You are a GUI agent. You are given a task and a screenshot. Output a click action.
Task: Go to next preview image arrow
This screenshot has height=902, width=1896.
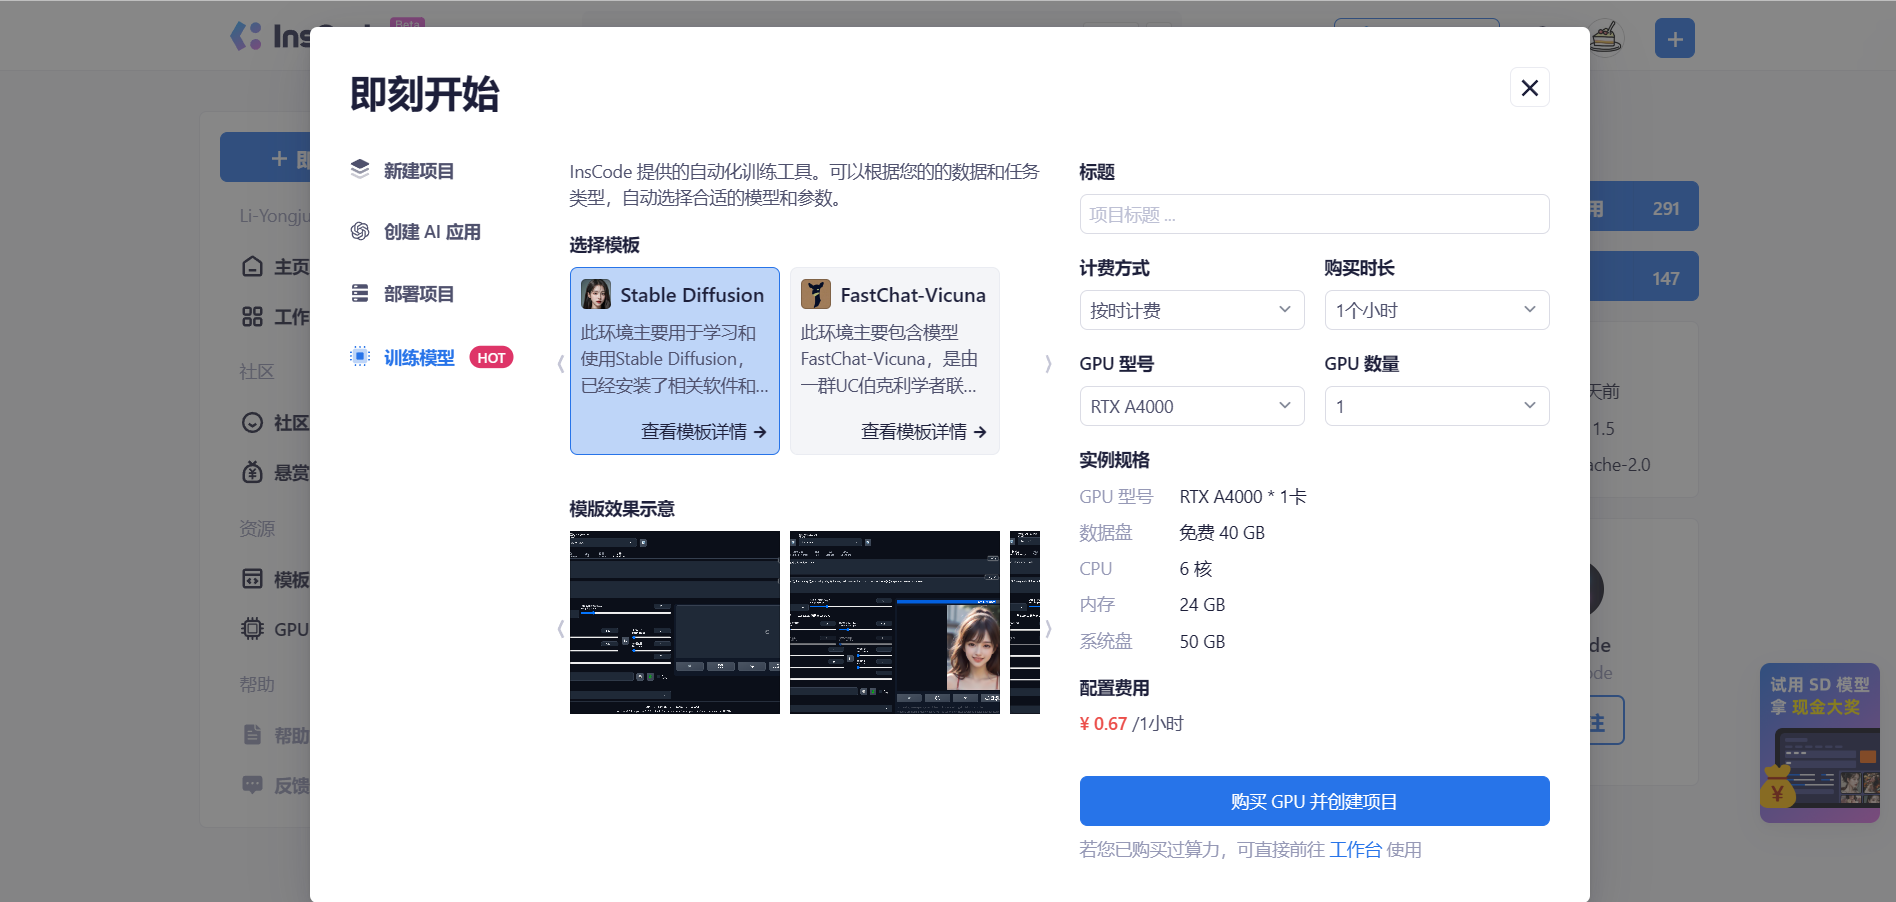click(x=1048, y=628)
